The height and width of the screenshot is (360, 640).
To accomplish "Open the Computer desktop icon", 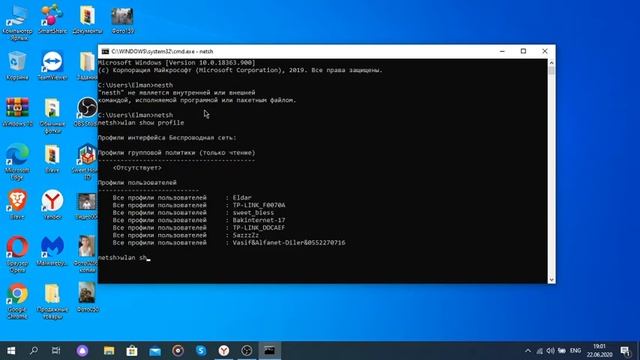I will tap(17, 21).
